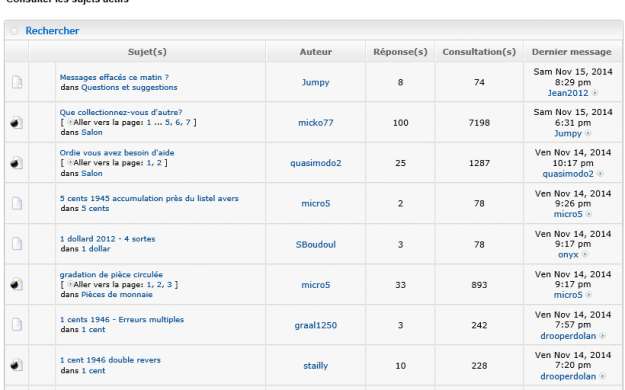Open "1 cent" forum under "double revers" topic
This screenshot has width=625, height=390.
(x=93, y=370)
